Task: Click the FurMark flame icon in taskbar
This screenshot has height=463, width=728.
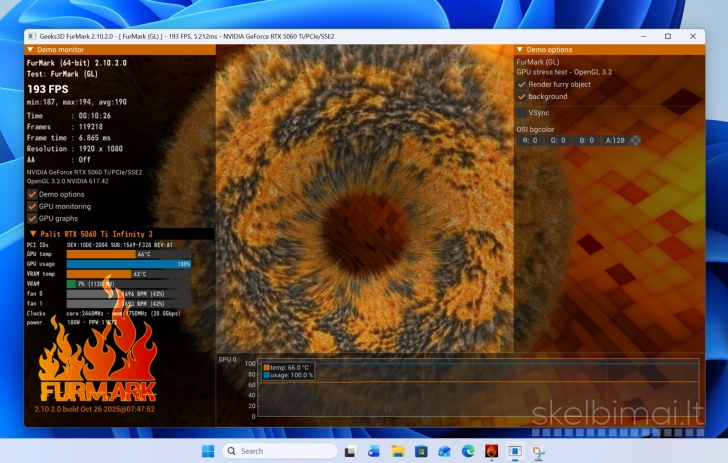Action: coord(492,451)
